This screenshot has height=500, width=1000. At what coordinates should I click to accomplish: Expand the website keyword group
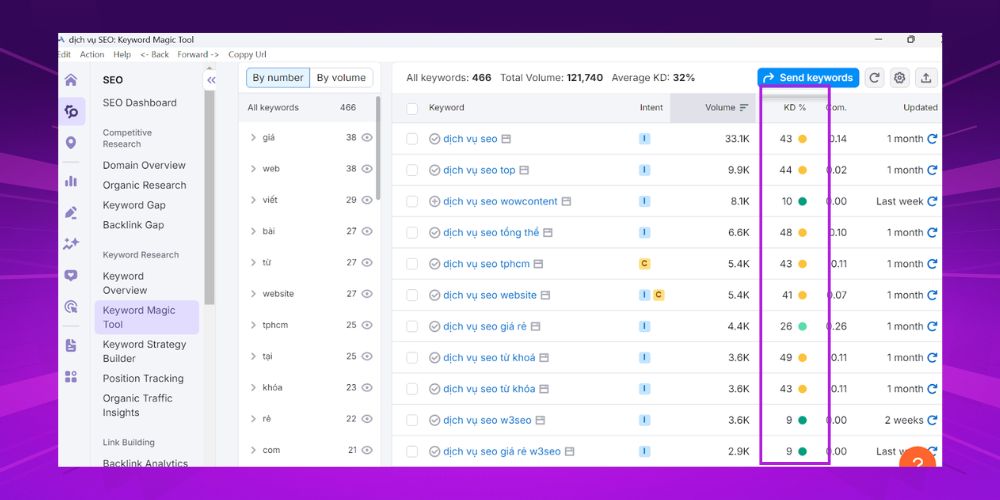click(x=253, y=293)
